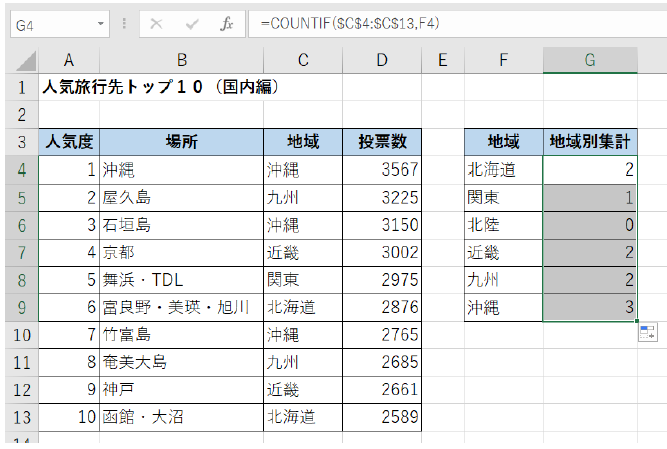Click the Cancel (X) formula bar icon
This screenshot has width=667, height=449.
(x=156, y=24)
